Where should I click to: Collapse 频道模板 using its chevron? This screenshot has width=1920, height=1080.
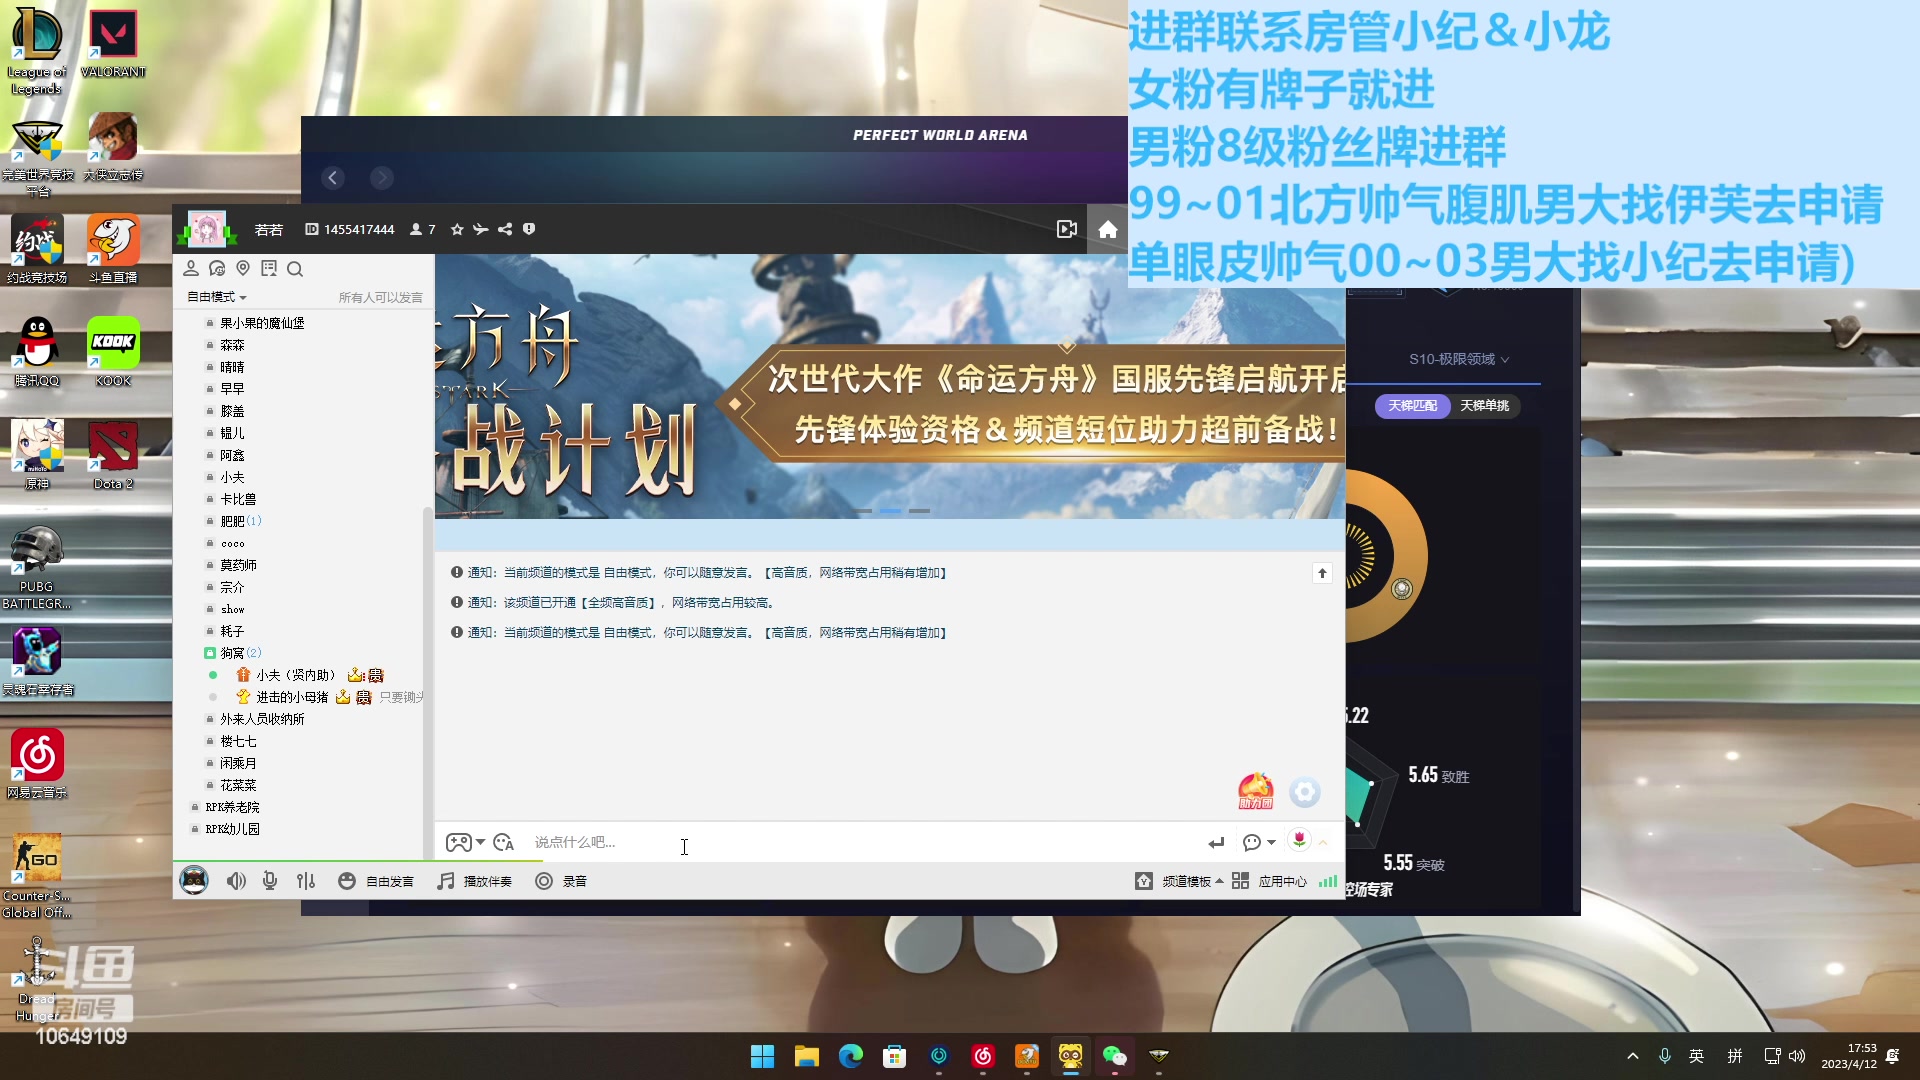pos(1219,881)
